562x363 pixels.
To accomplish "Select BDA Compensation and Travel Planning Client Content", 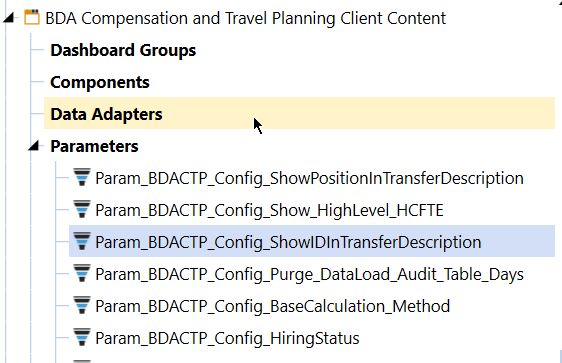I will click(x=246, y=18).
